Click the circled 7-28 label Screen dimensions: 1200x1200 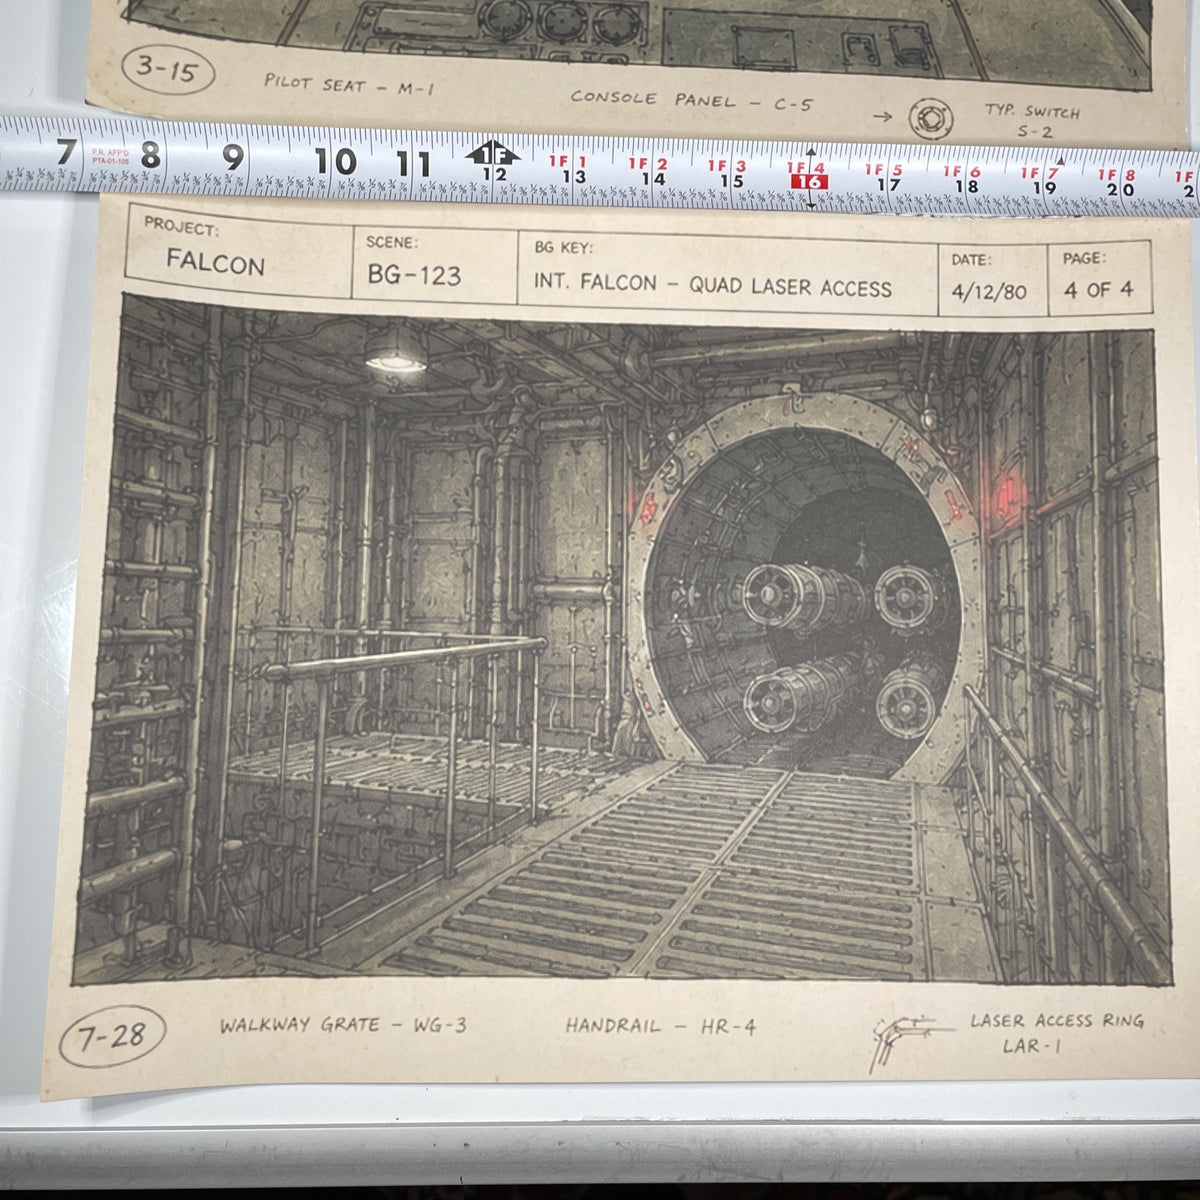click(112, 1036)
